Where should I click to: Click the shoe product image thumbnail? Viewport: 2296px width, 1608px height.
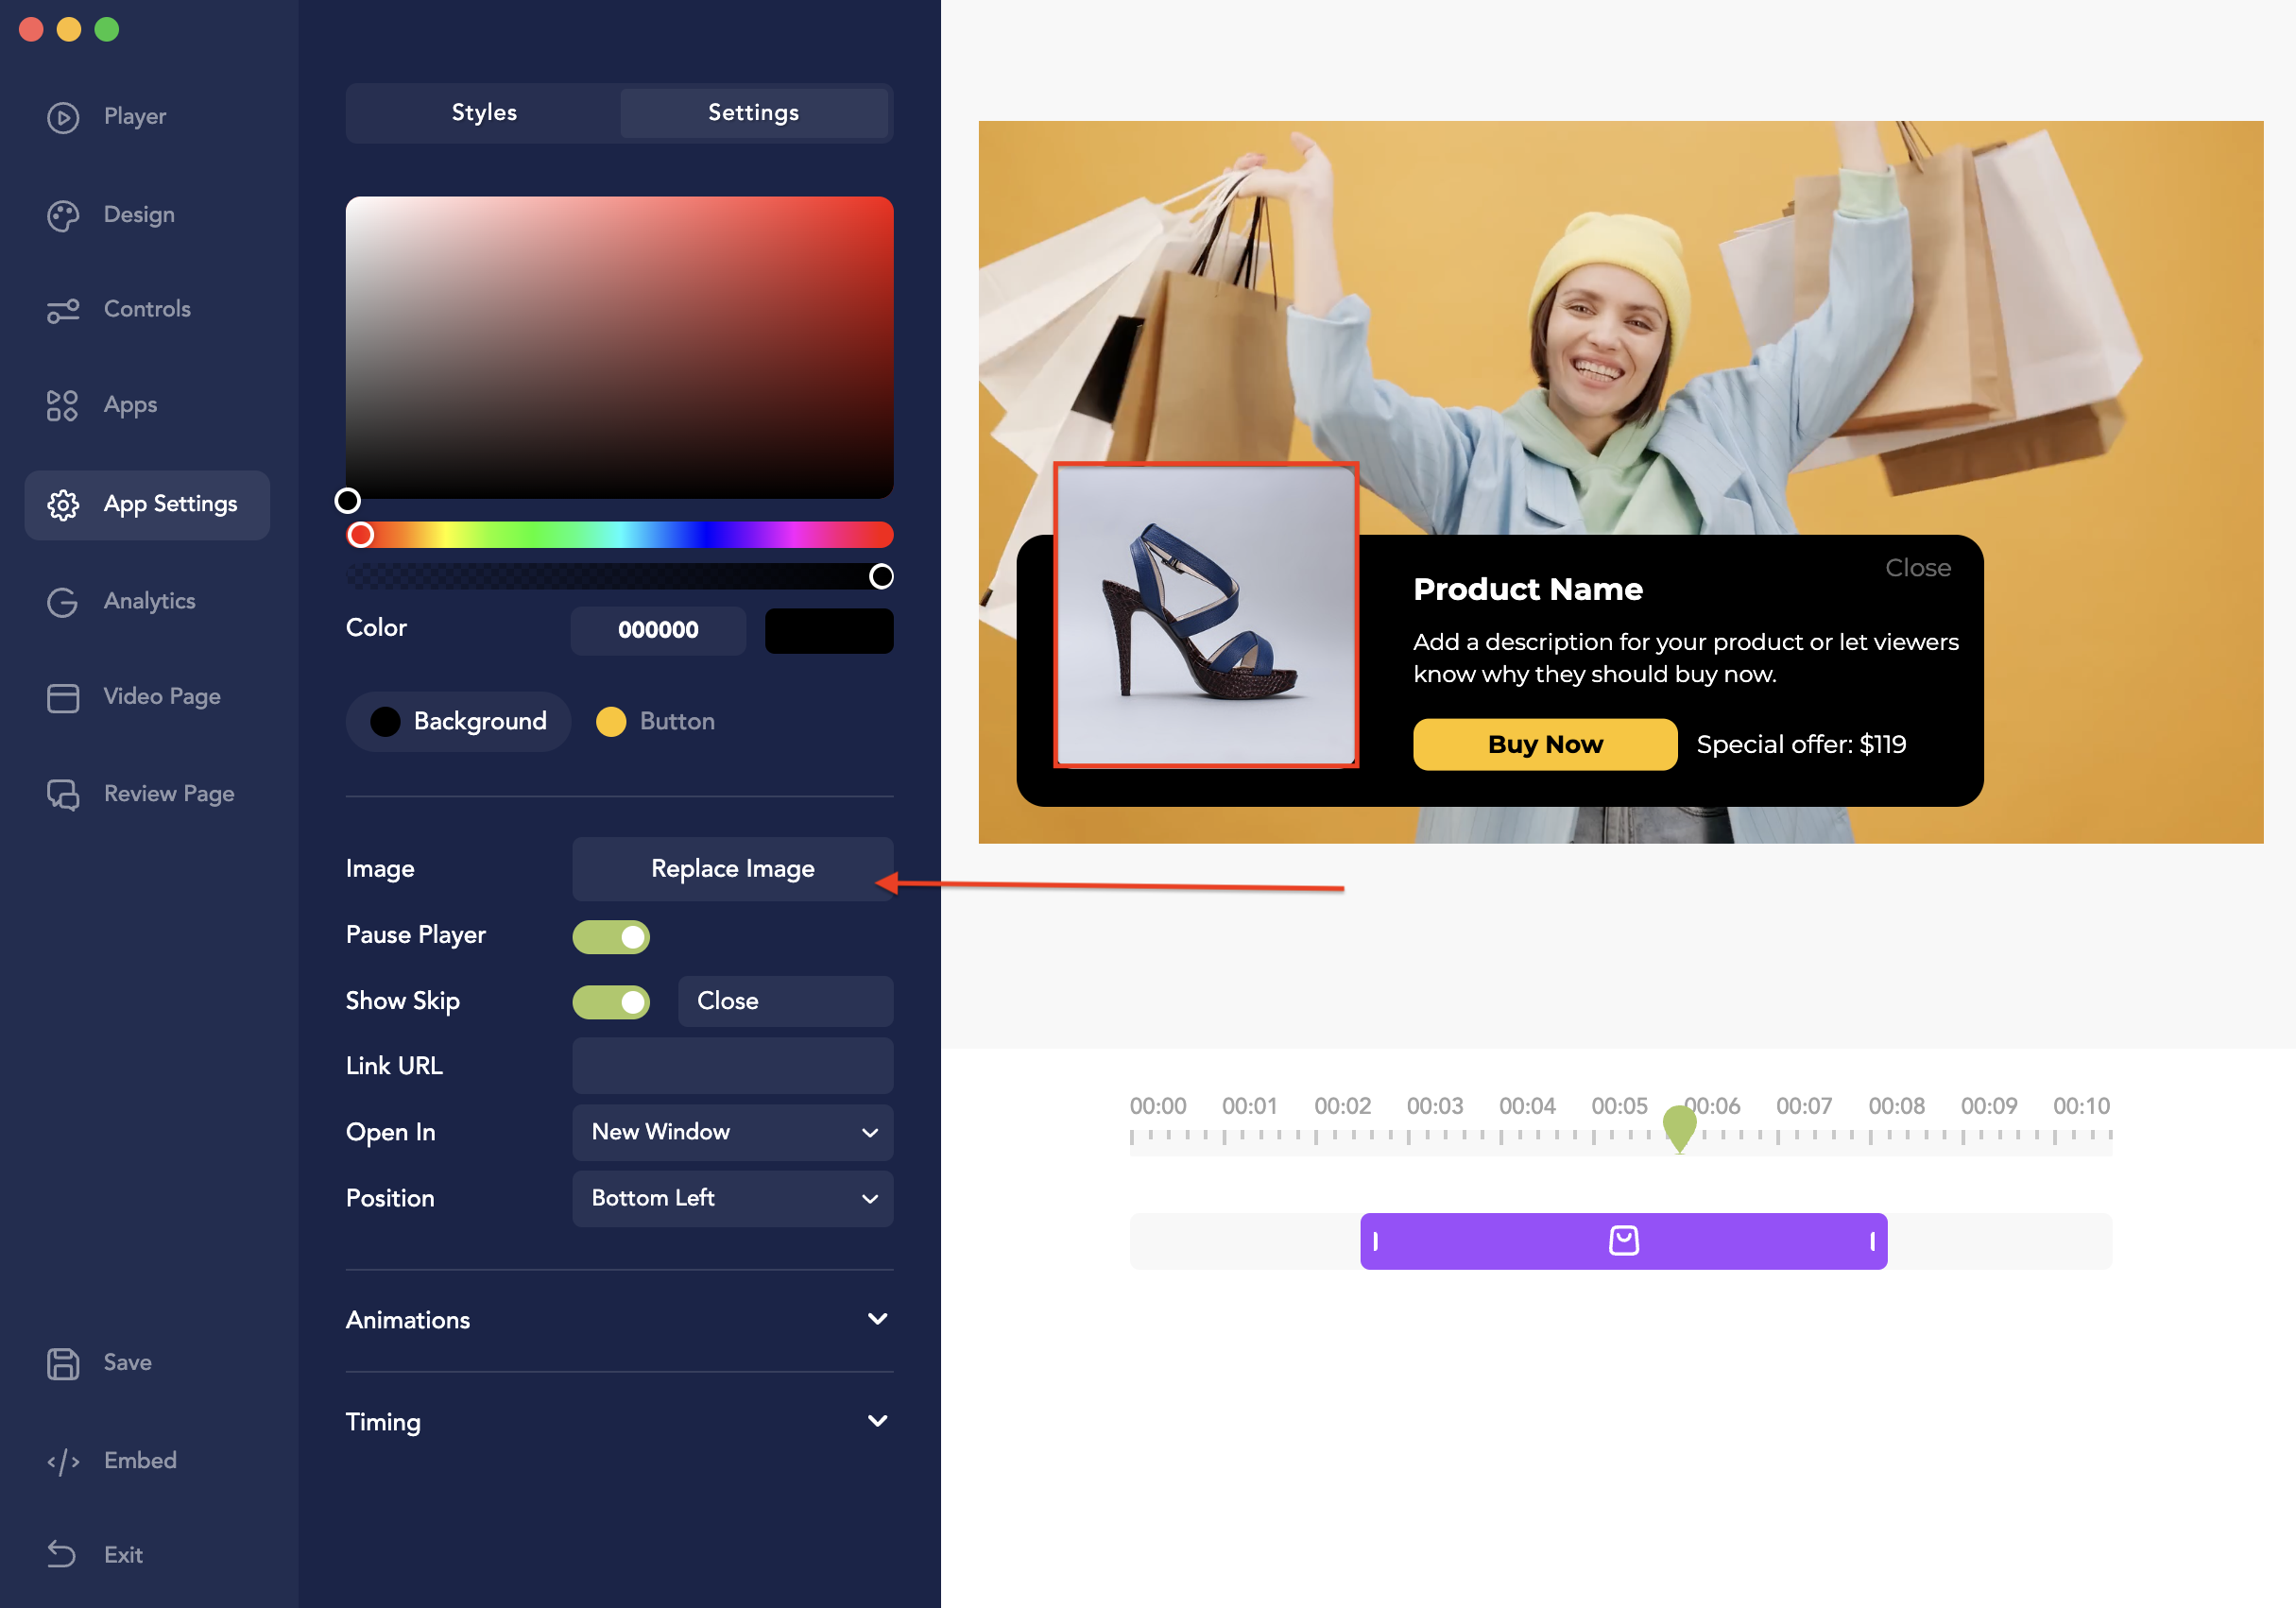coord(1206,615)
